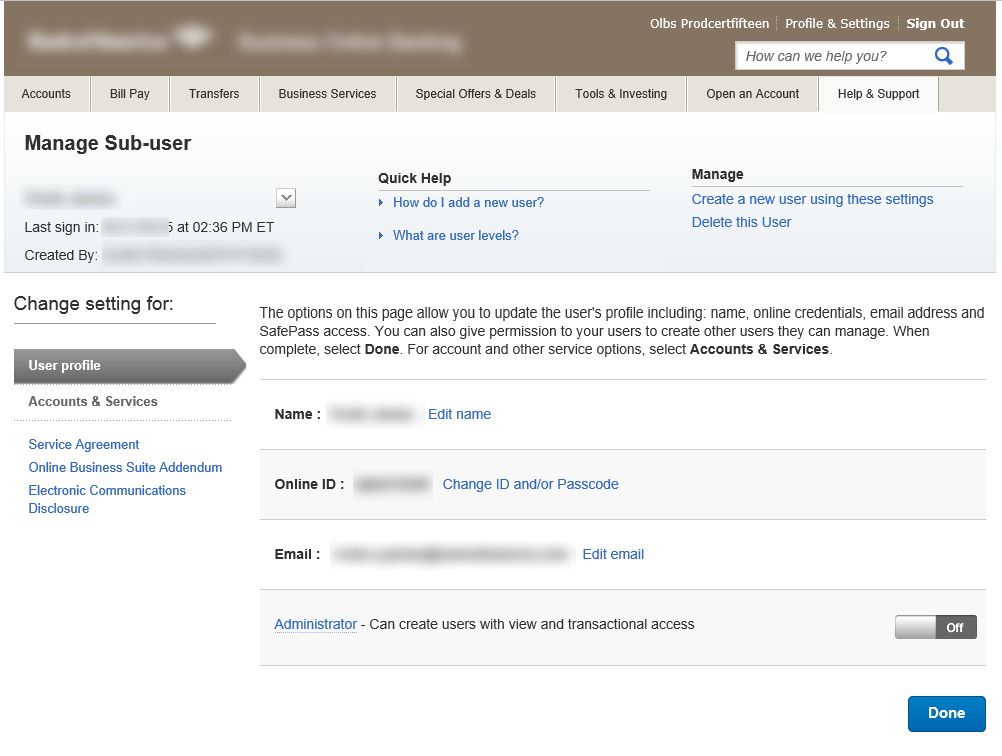
Task: Select the Business Services tab
Action: tap(327, 94)
